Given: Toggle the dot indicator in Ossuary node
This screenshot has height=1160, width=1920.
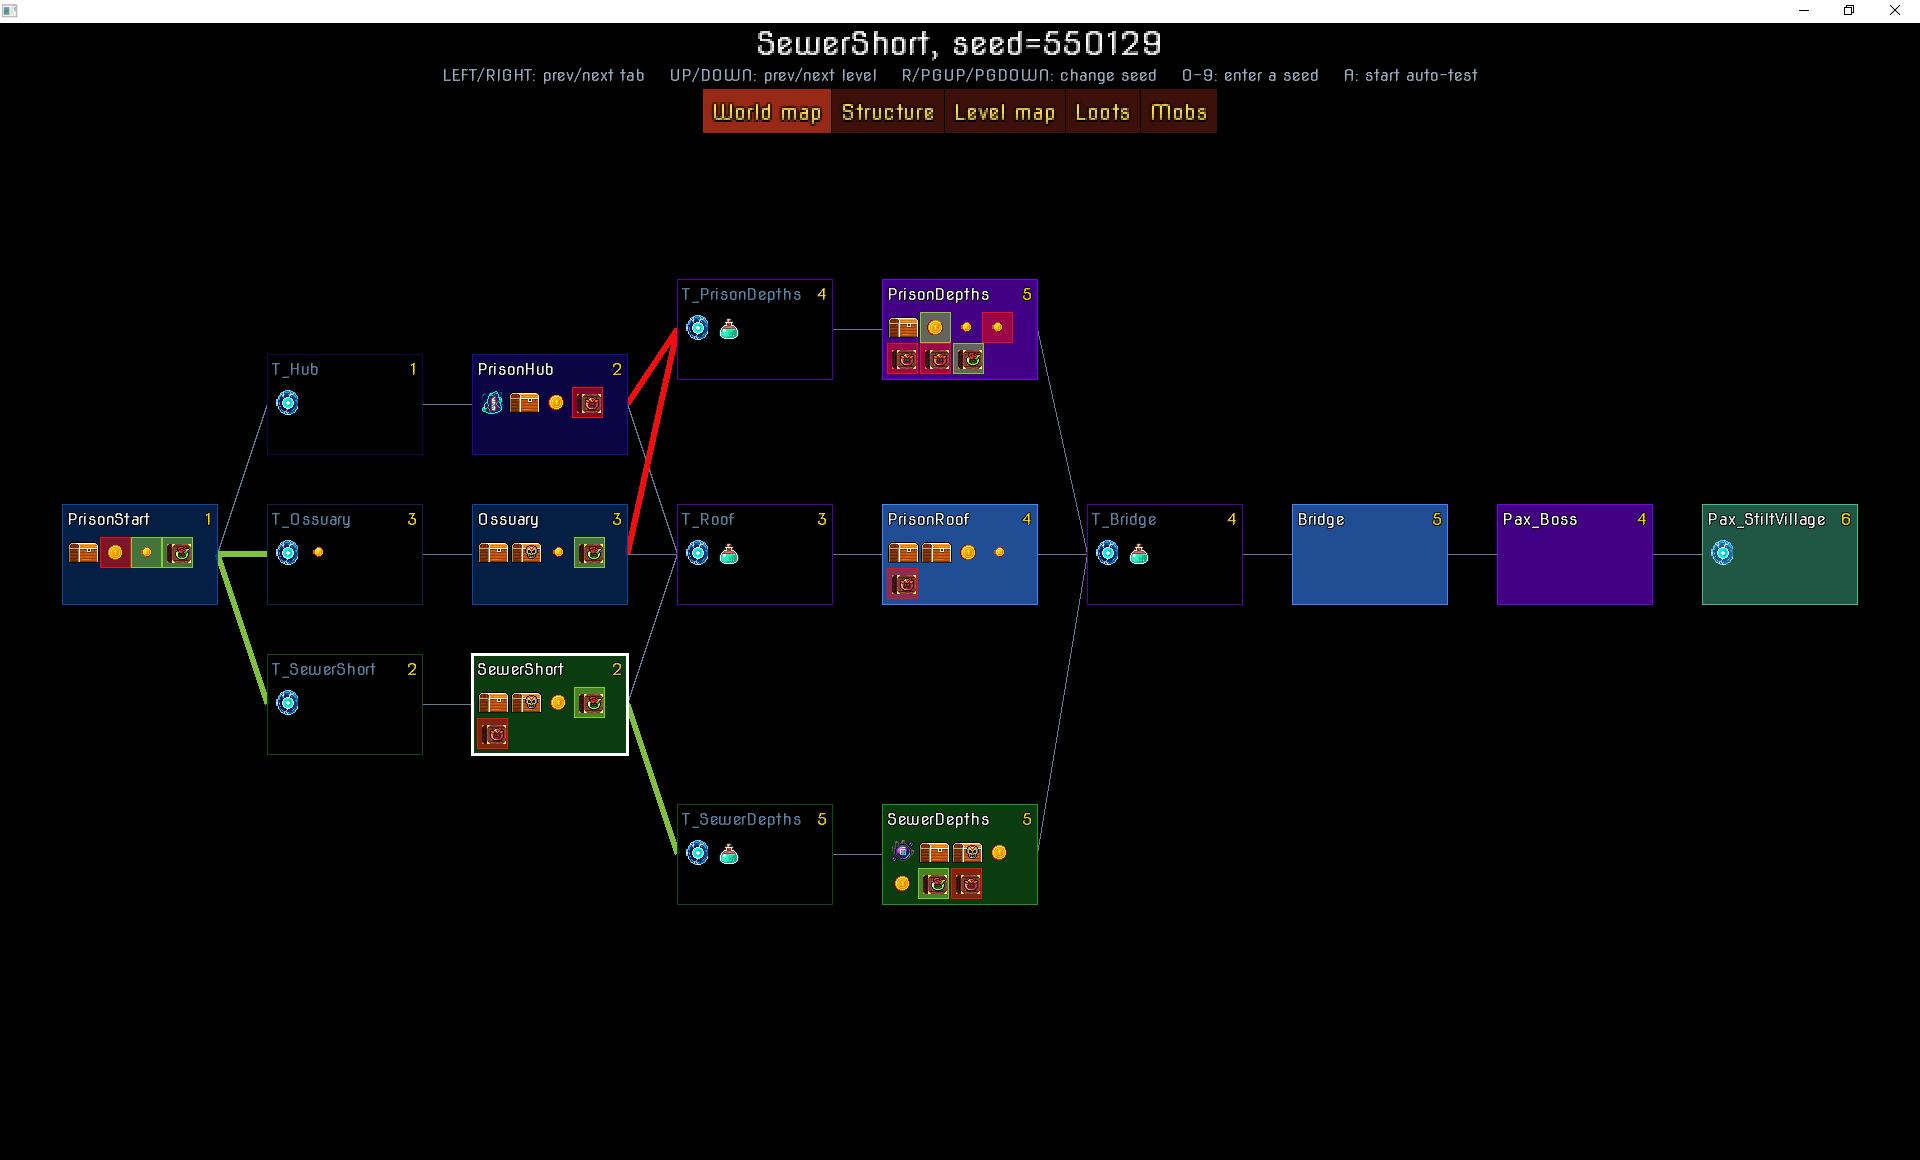Looking at the screenshot, I should pos(560,554).
